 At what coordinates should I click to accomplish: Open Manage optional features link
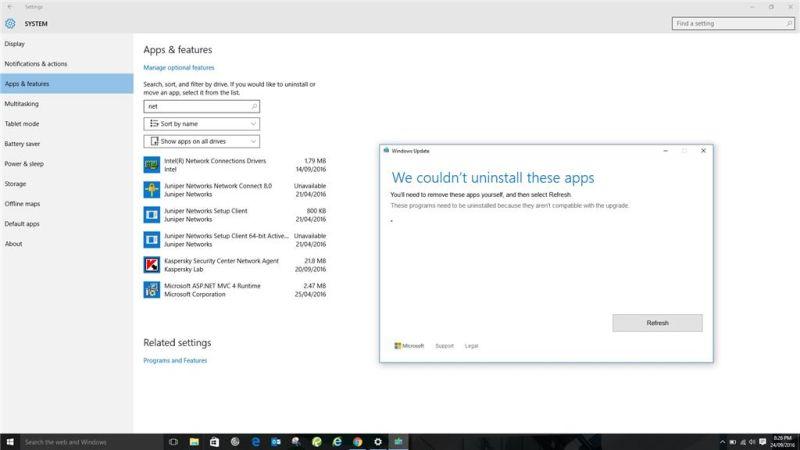point(179,67)
